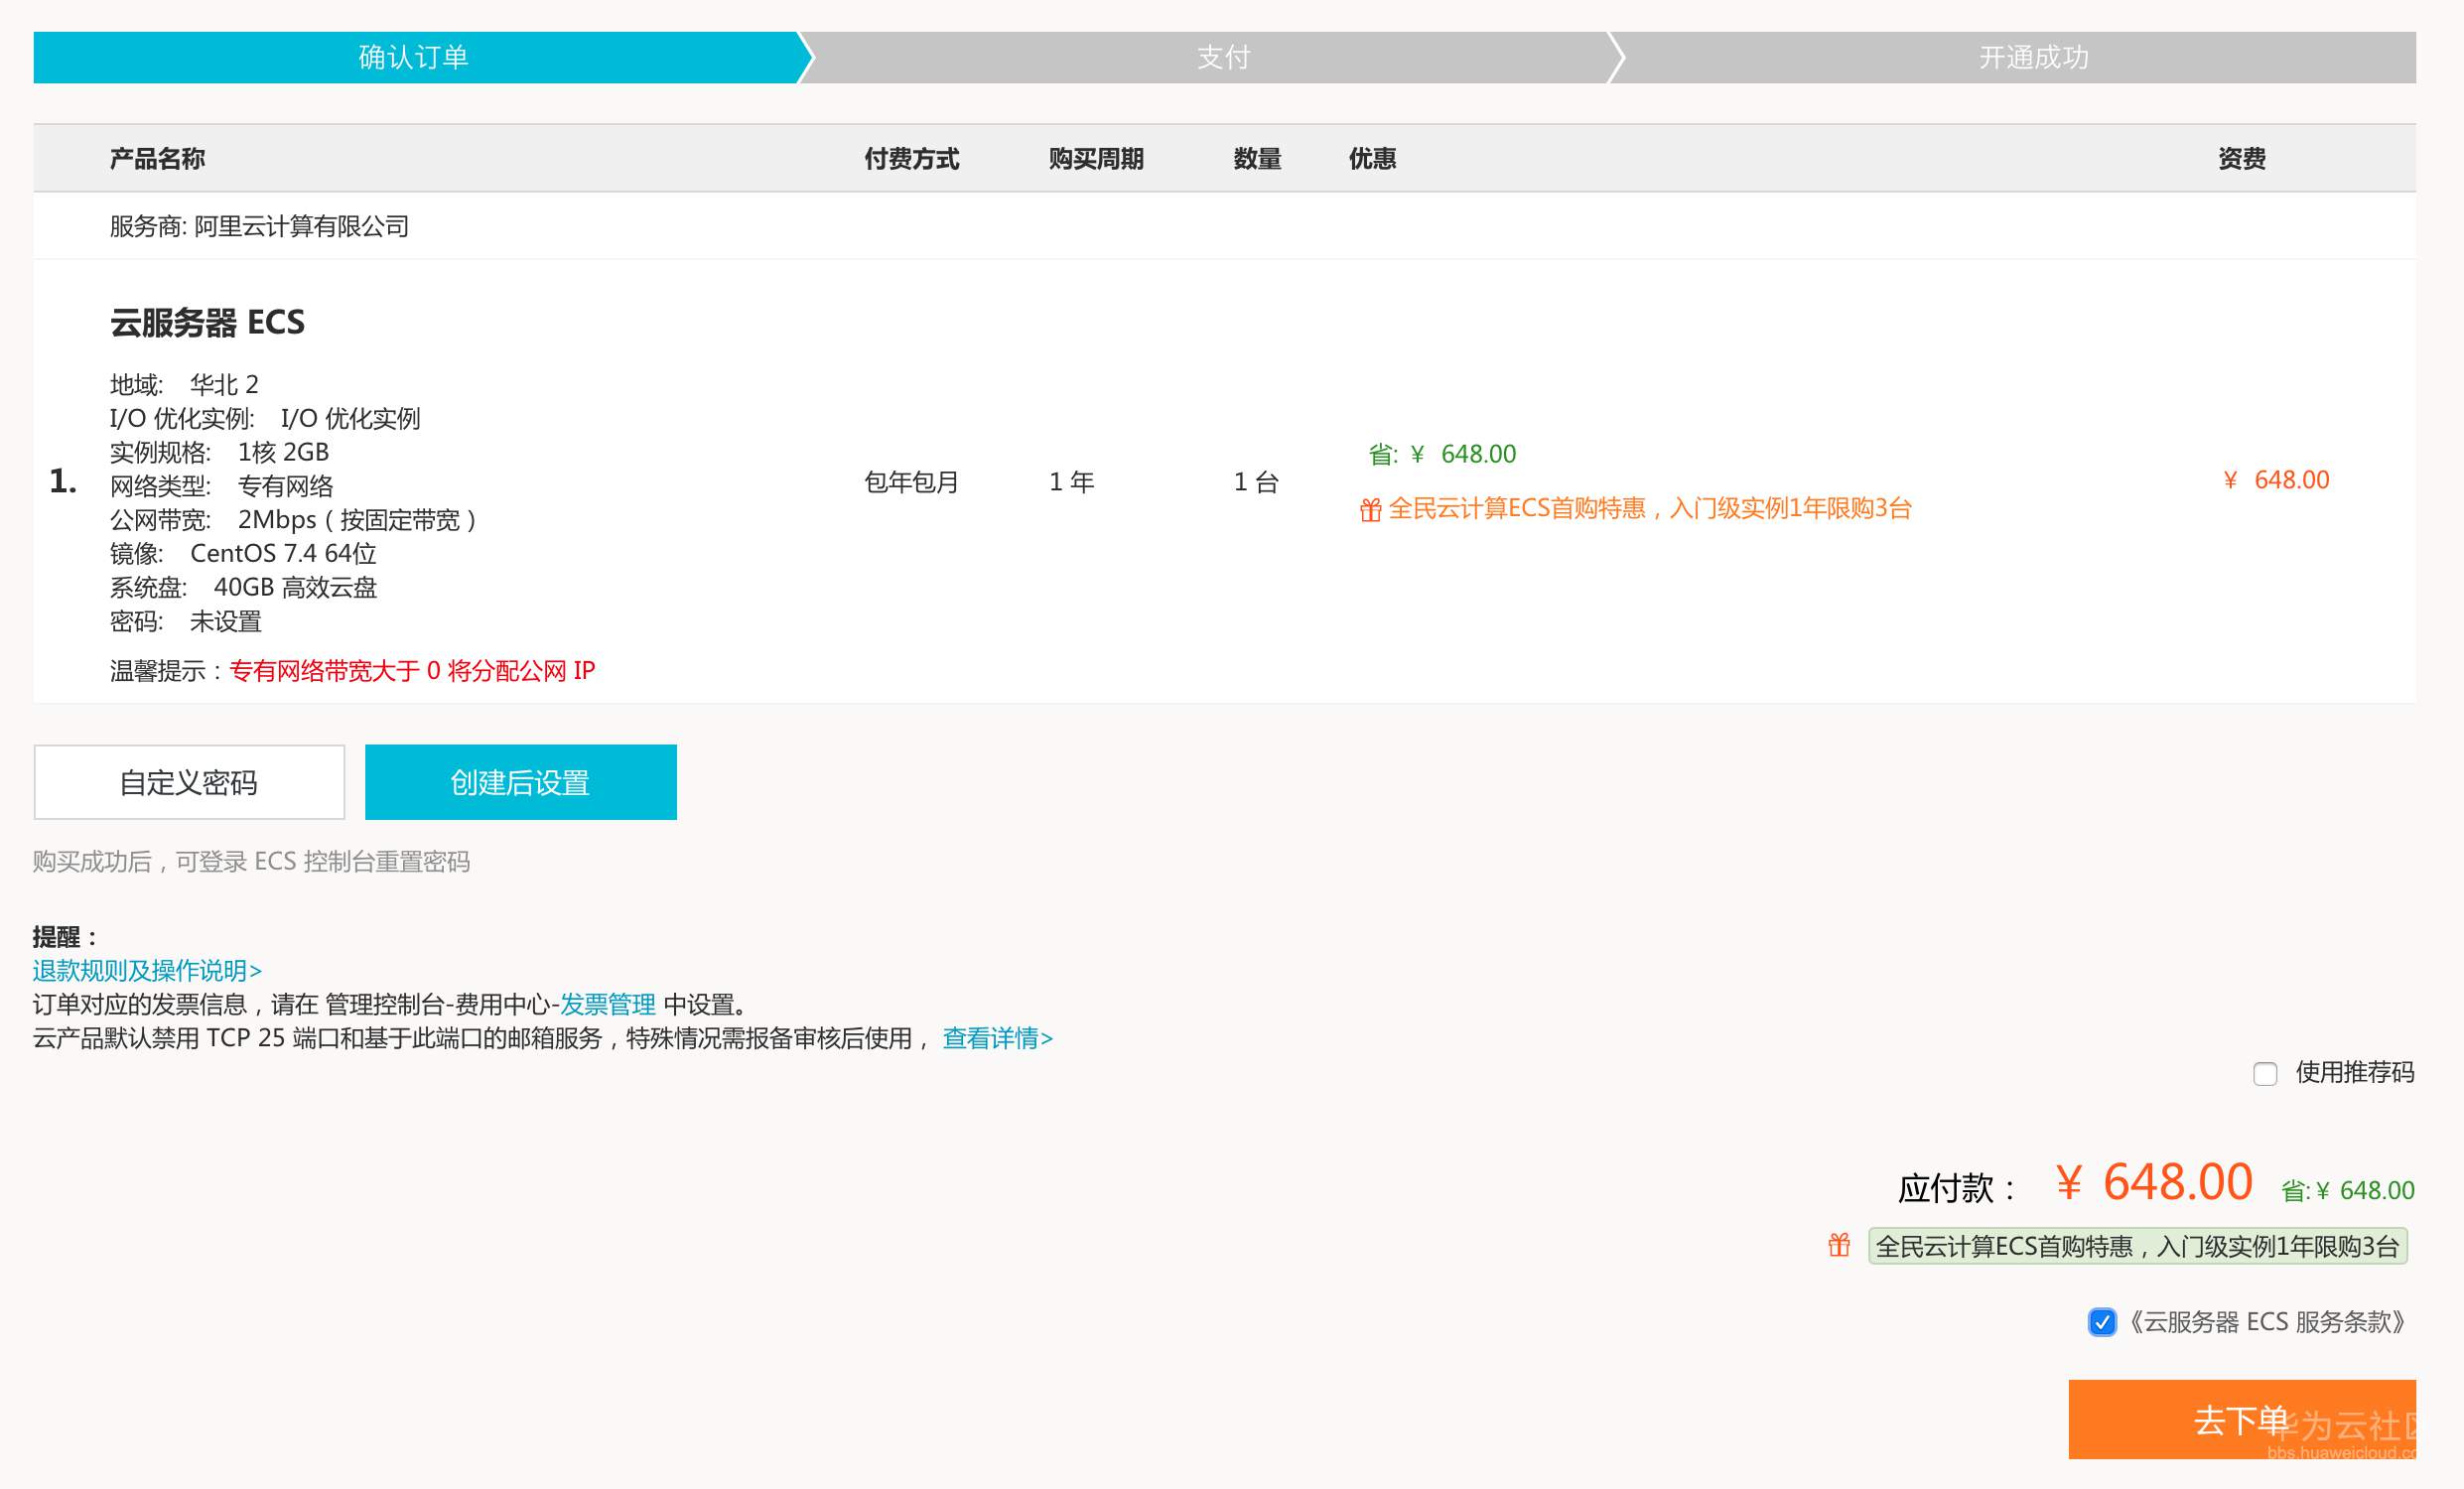Screen dimensions: 2464x1489
Task: Click the 创建后设置 button
Action: 521,782
